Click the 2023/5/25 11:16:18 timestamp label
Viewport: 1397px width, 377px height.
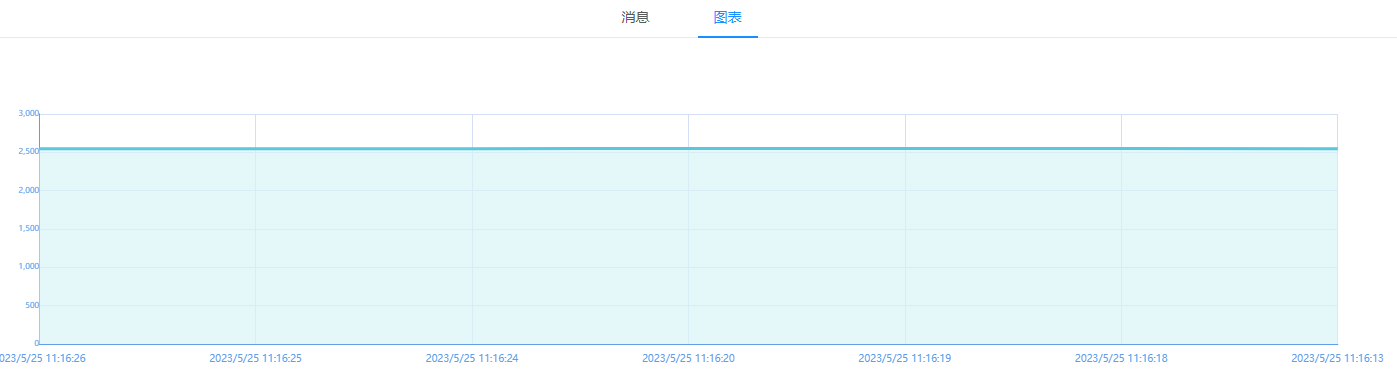tap(1121, 357)
